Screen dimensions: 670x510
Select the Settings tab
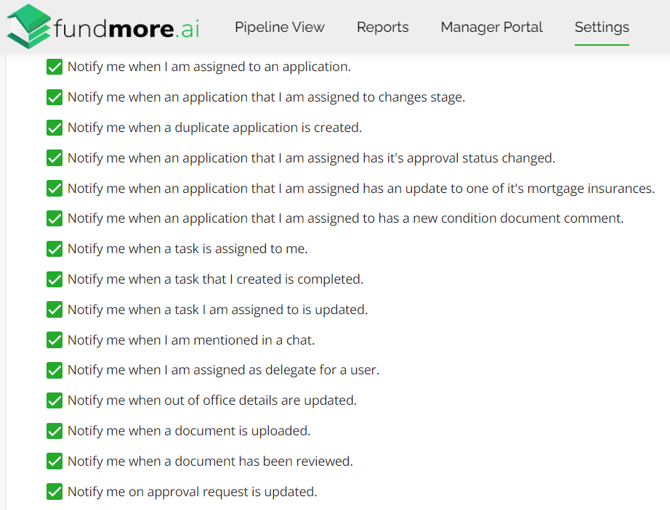click(x=601, y=27)
